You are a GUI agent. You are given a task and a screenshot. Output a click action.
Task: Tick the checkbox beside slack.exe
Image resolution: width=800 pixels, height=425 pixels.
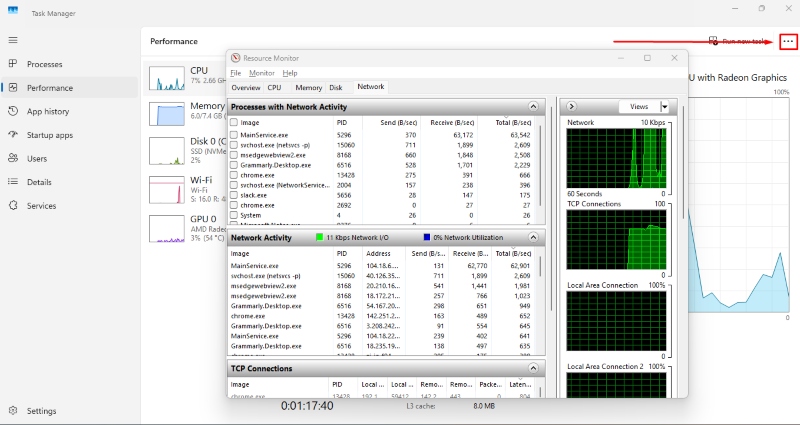point(234,196)
